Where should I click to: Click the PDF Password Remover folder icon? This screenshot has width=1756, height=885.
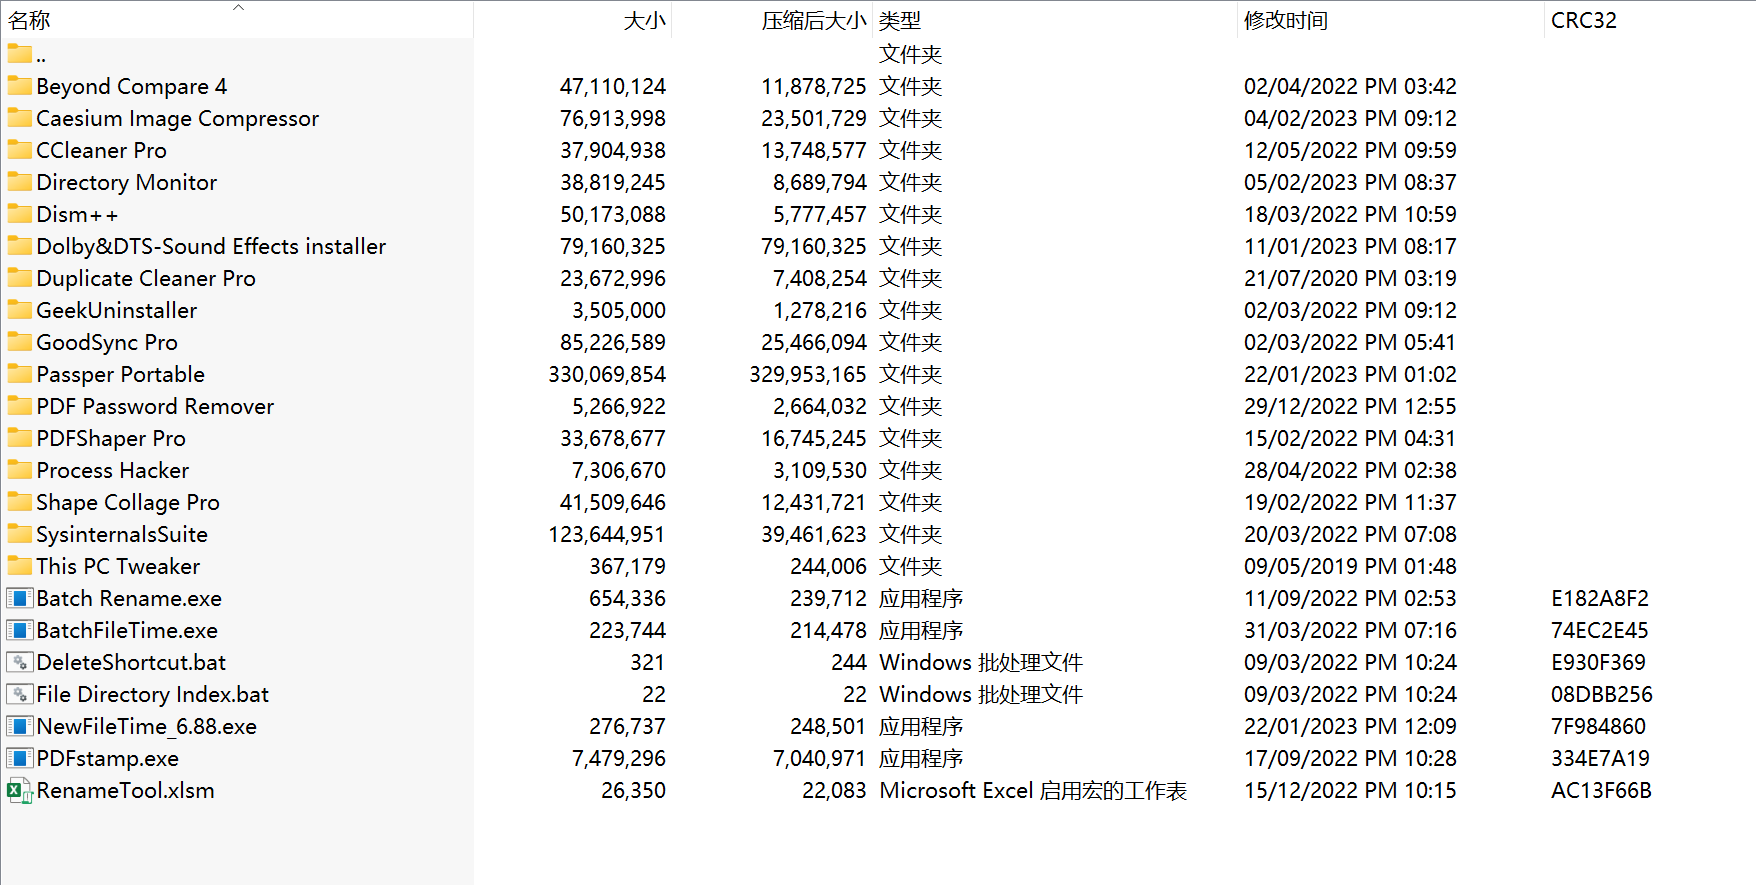point(19,405)
